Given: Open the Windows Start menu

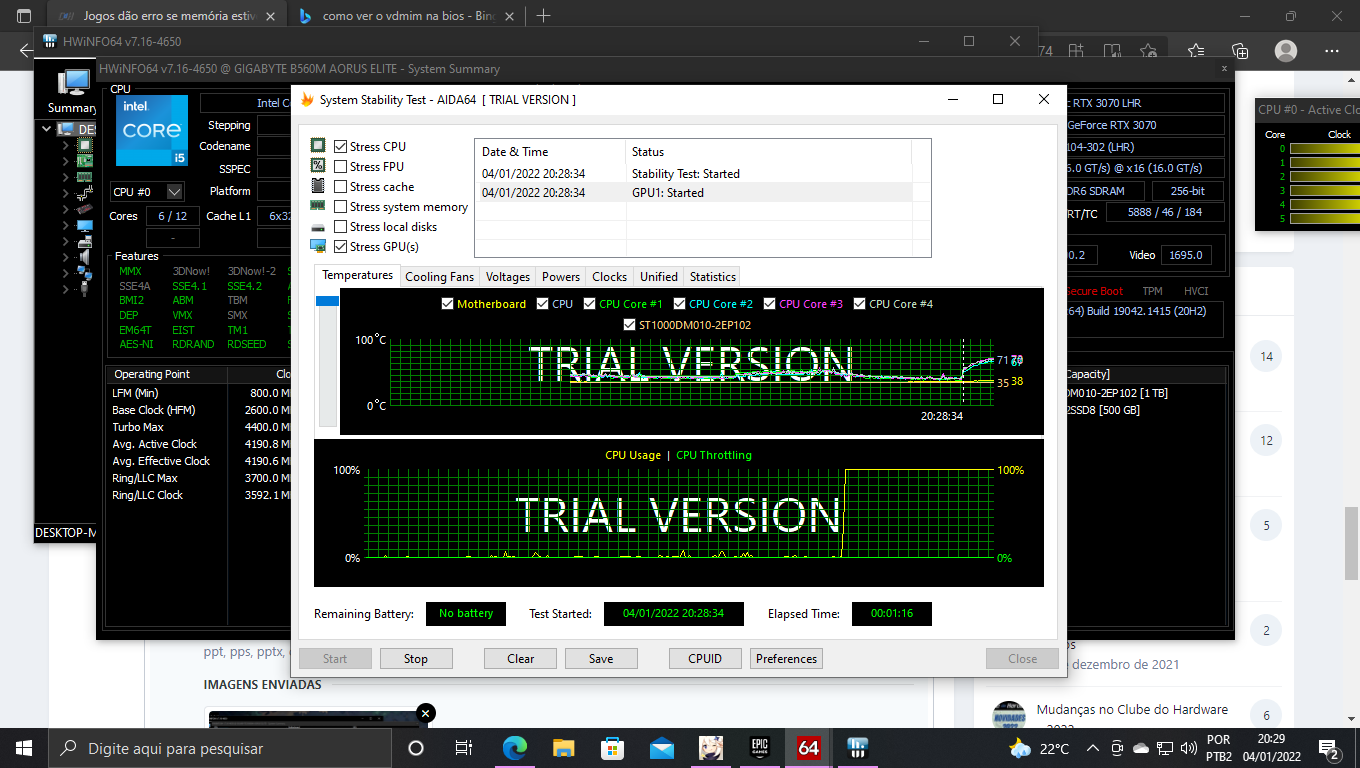Looking at the screenshot, I should coord(24,747).
